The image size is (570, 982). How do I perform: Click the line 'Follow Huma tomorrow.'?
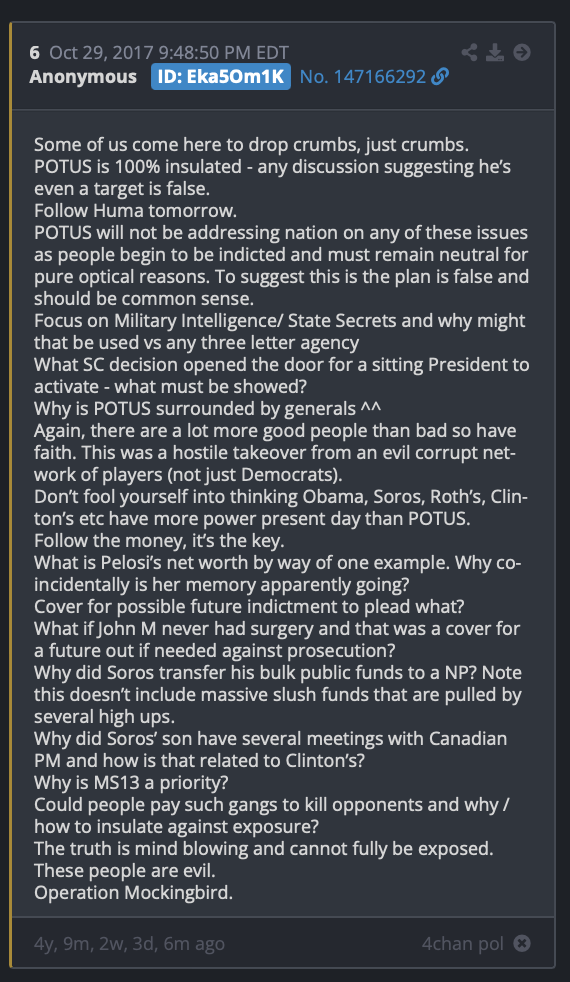[x=135, y=210]
